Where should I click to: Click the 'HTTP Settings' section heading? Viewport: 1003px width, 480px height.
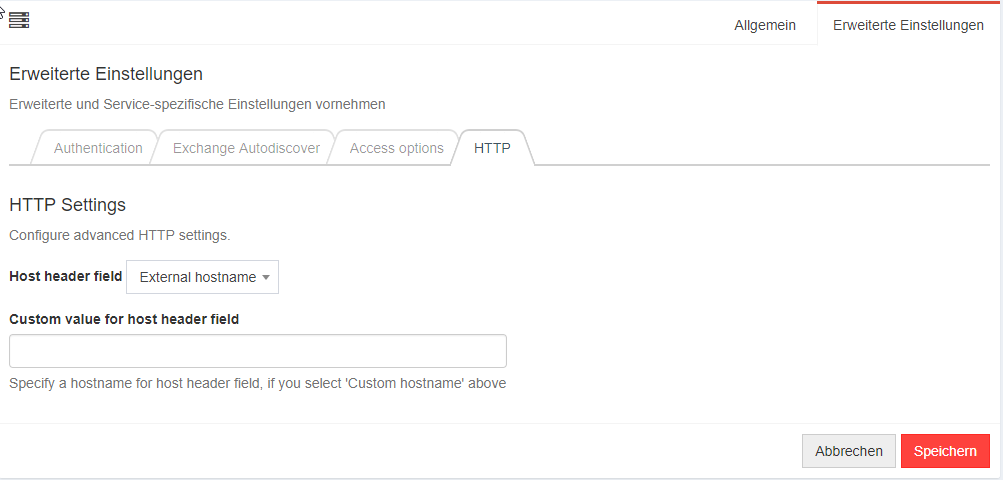click(67, 205)
